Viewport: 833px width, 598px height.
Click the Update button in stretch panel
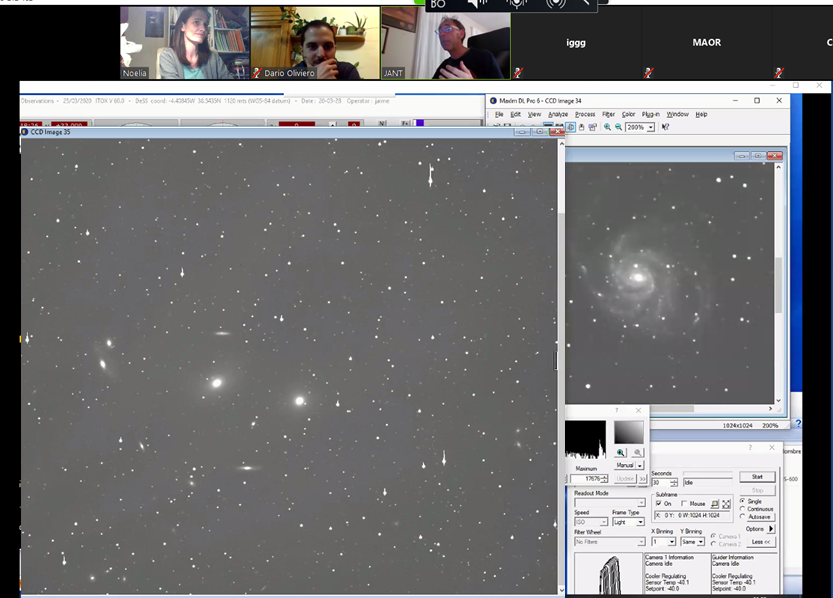(x=625, y=479)
